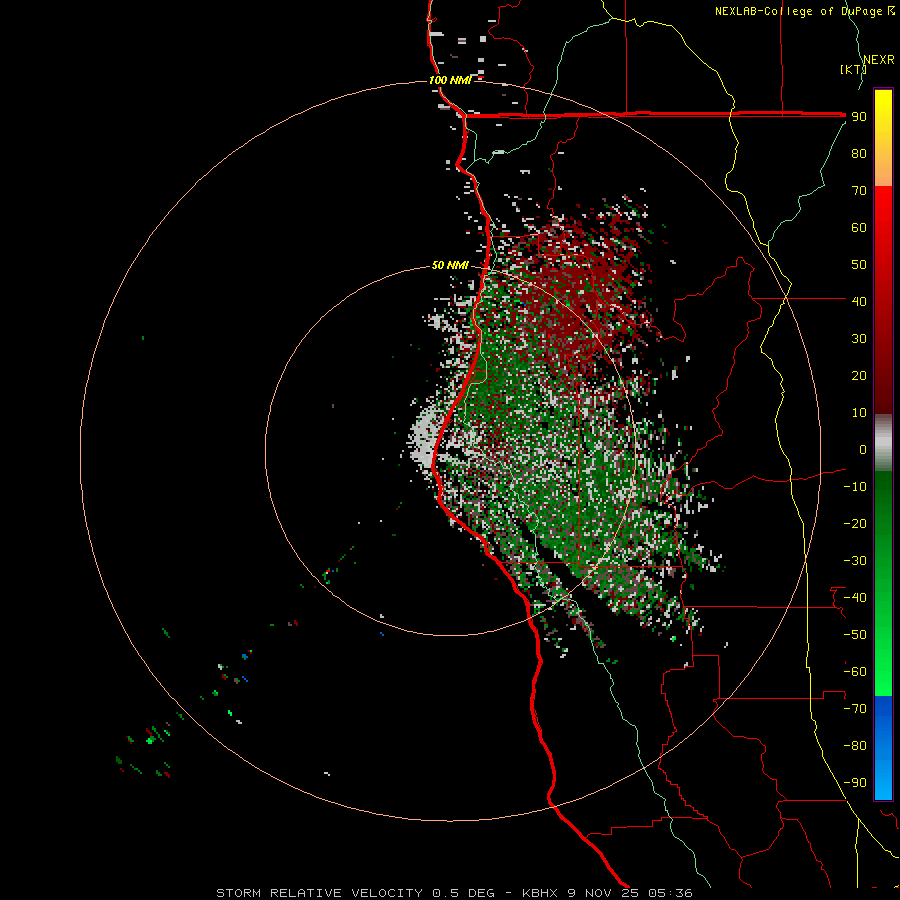Click the 9 NOV 25 date text

603,893
